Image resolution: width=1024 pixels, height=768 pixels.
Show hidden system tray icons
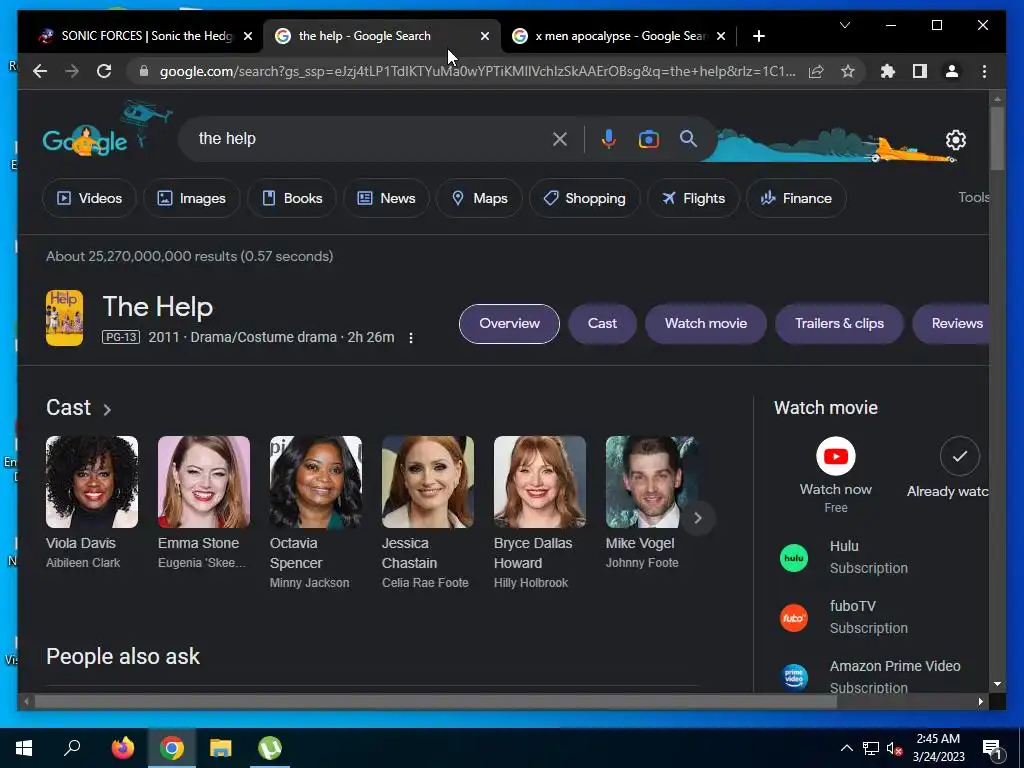[846, 748]
